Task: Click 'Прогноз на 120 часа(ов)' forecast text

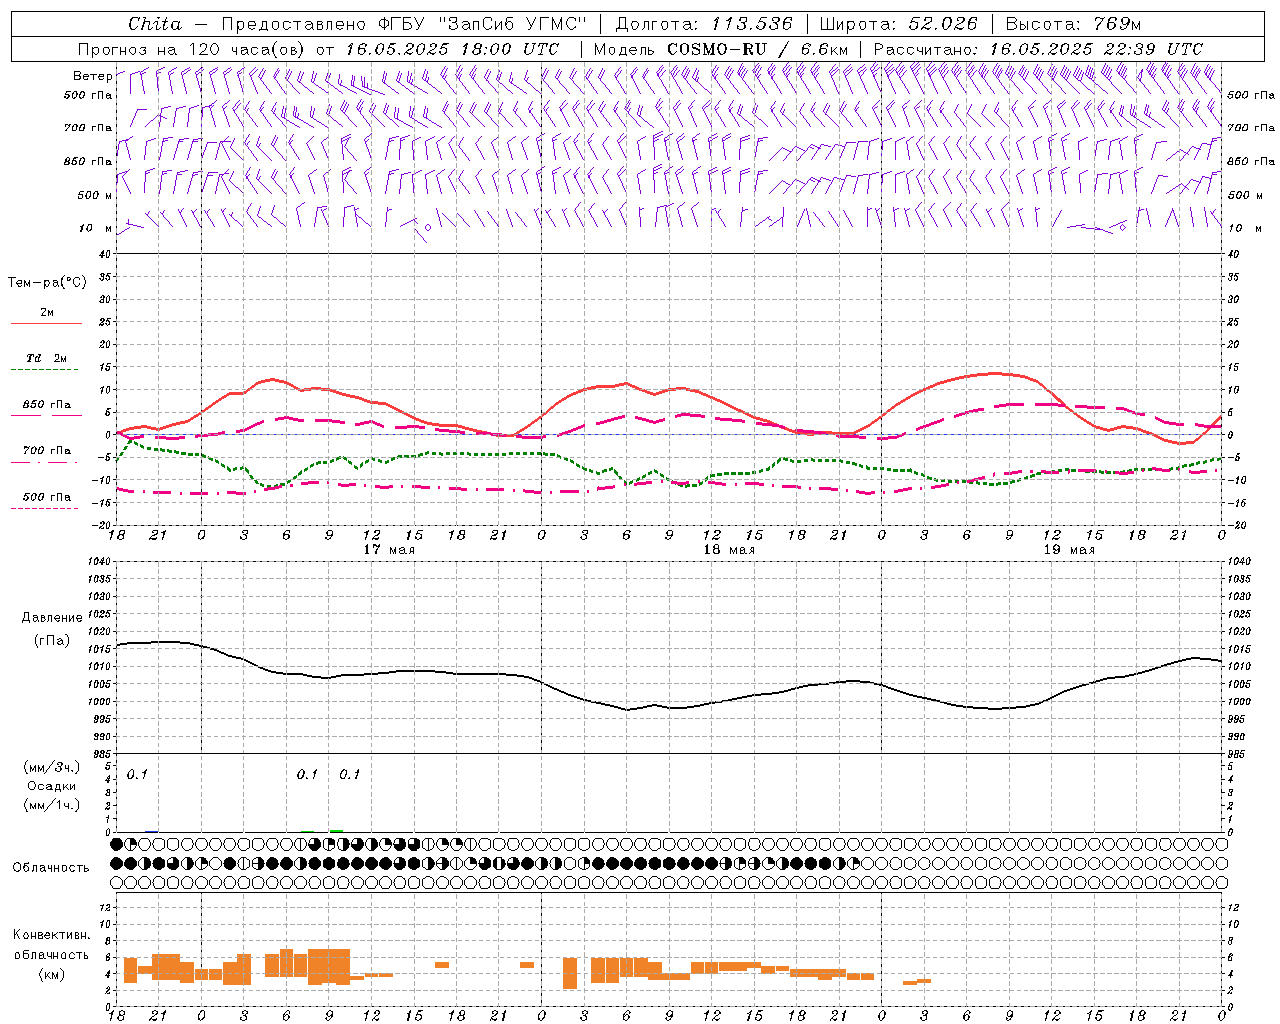Action: (192, 49)
